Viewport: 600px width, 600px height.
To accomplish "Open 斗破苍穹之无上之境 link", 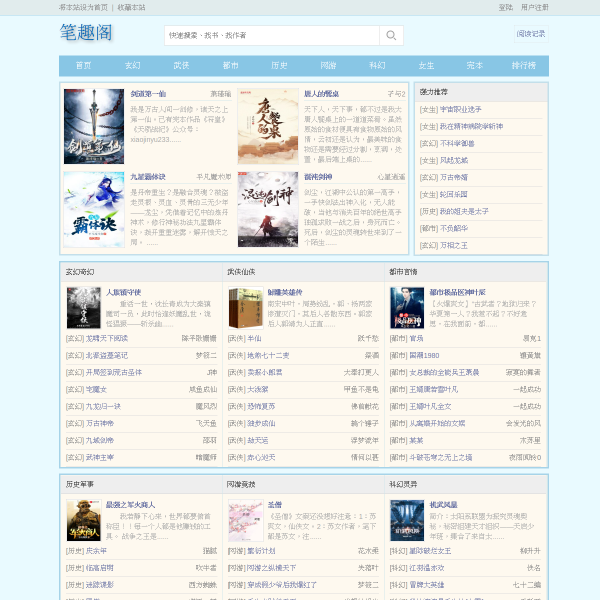I will point(441,457).
